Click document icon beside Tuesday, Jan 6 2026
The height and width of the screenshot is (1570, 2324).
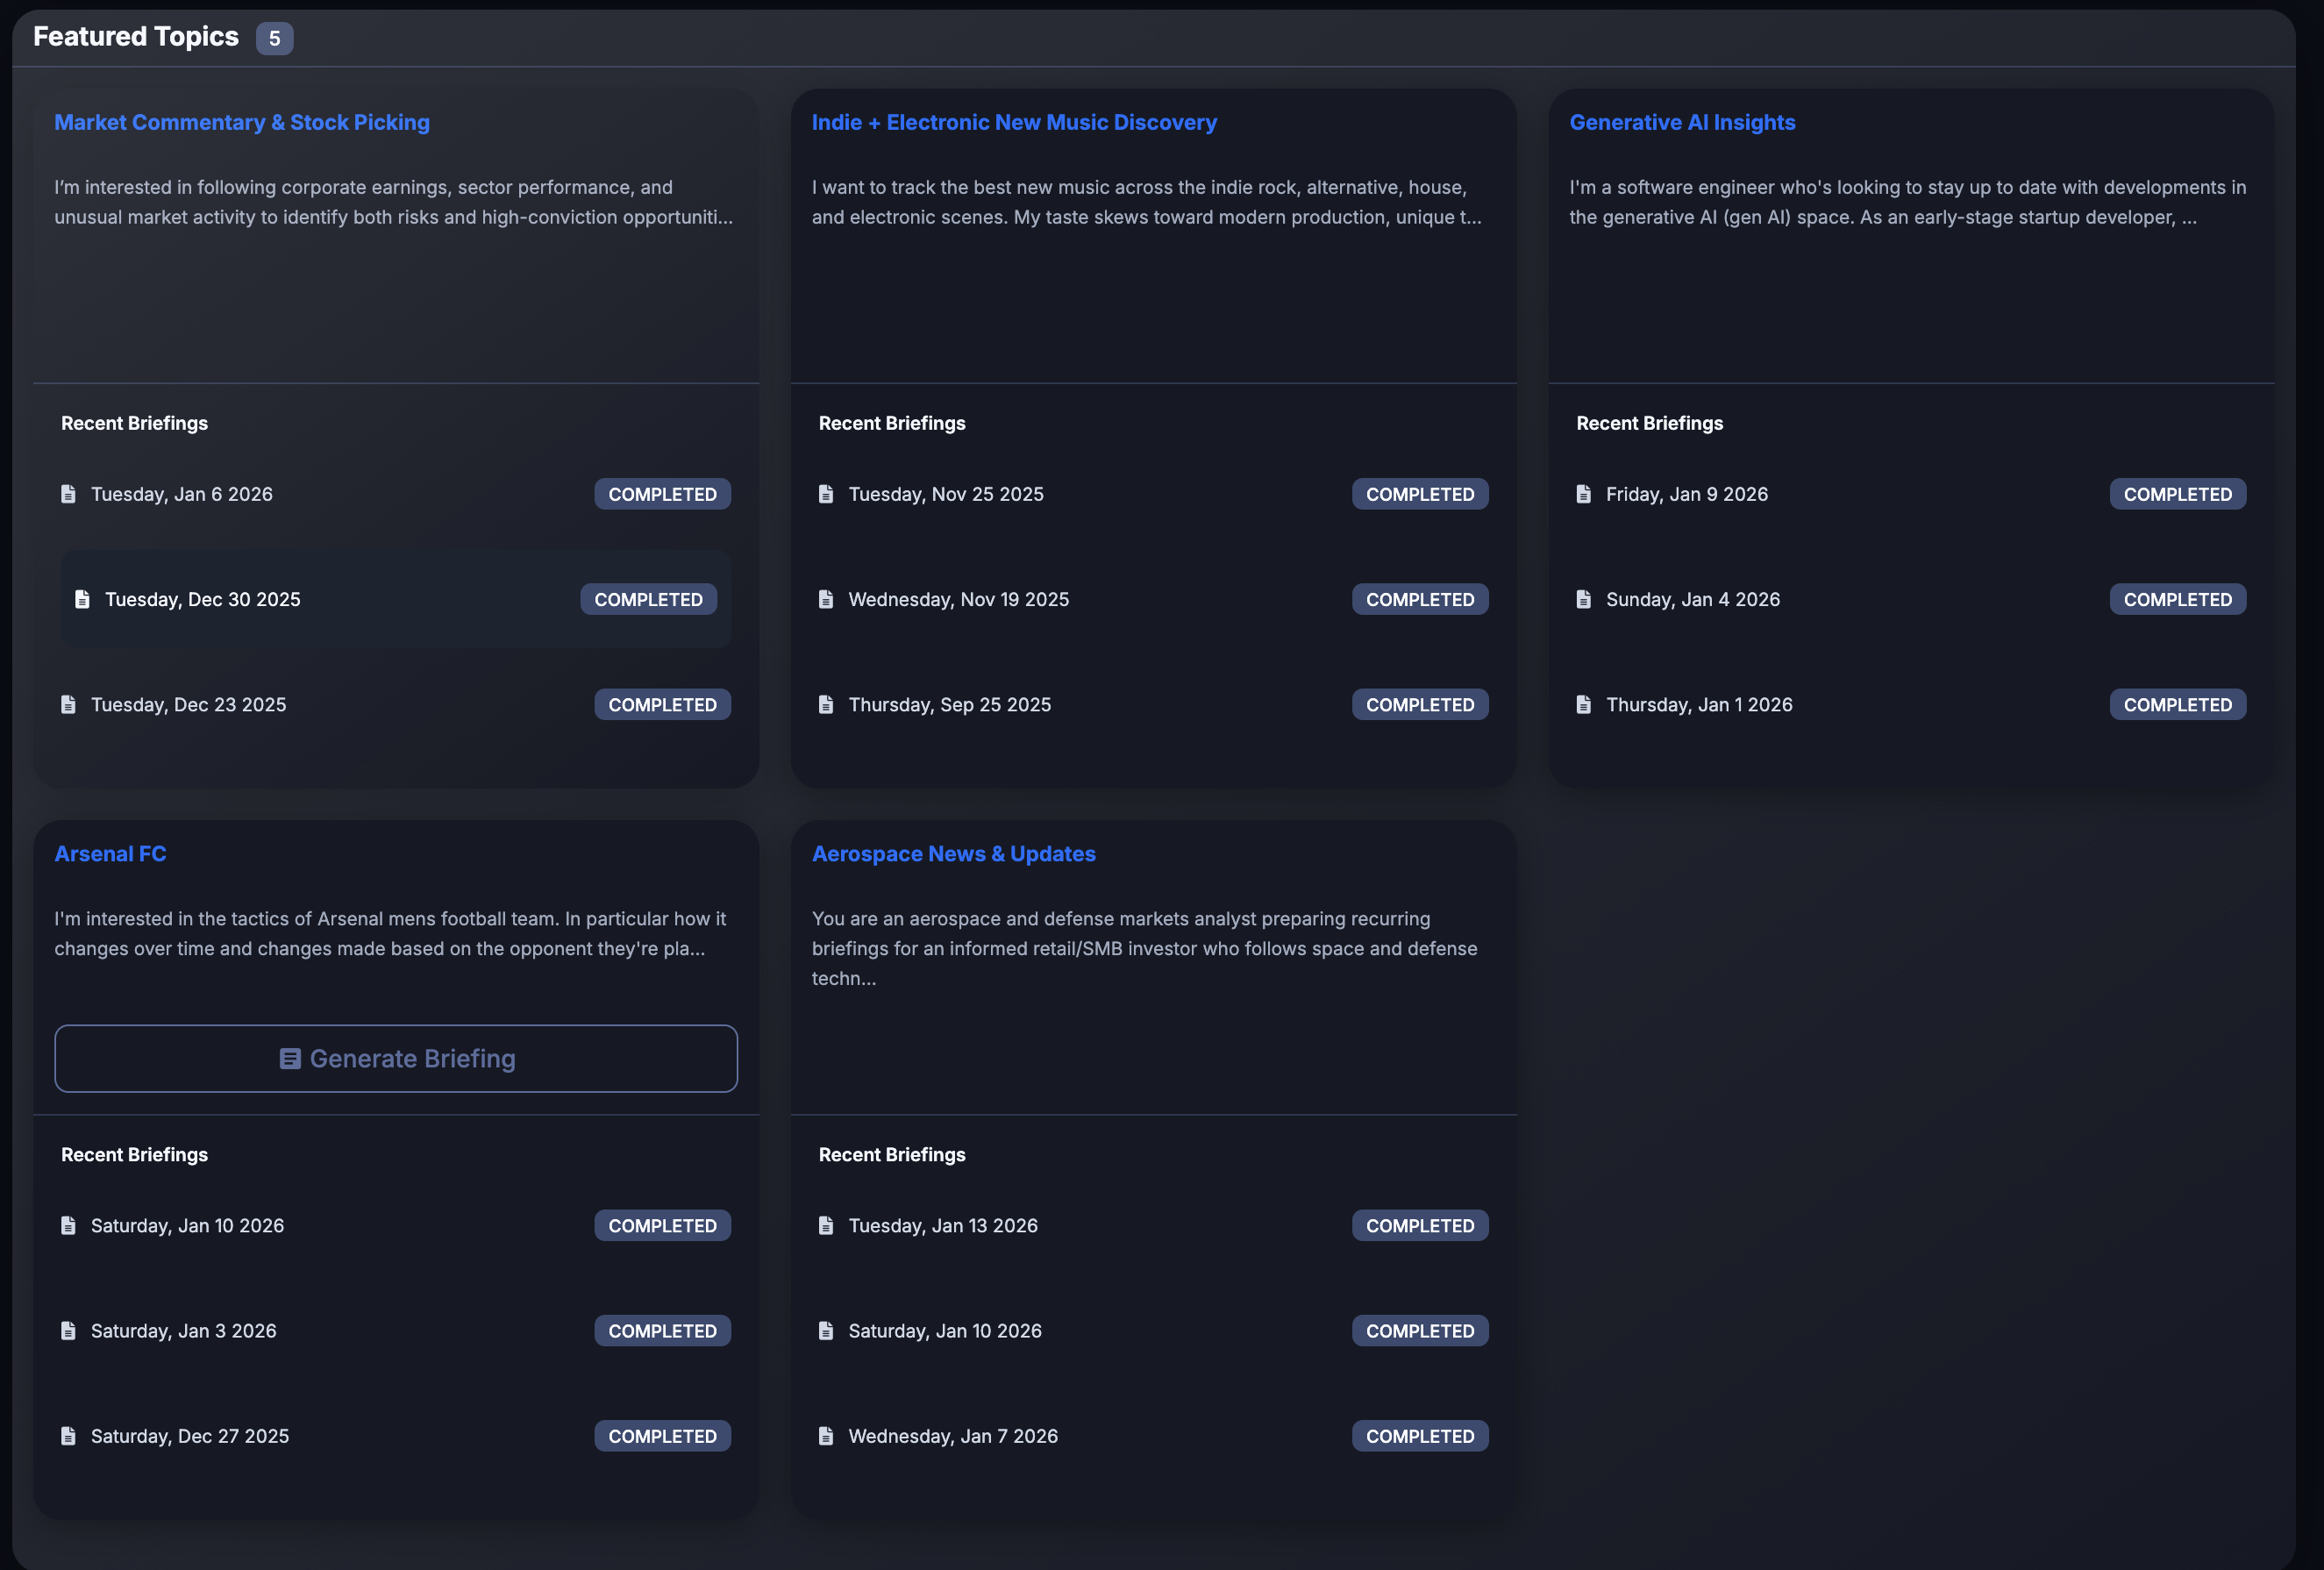[68, 494]
